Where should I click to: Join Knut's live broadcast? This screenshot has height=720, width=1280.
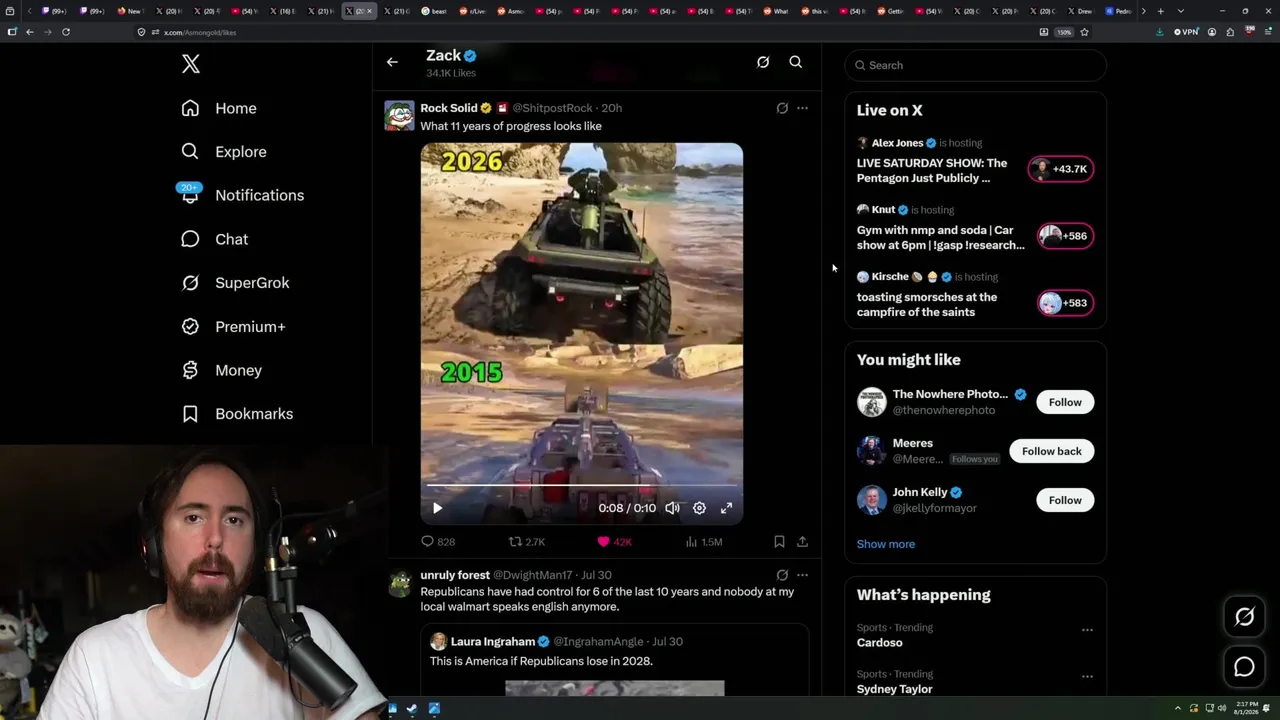(x=940, y=237)
